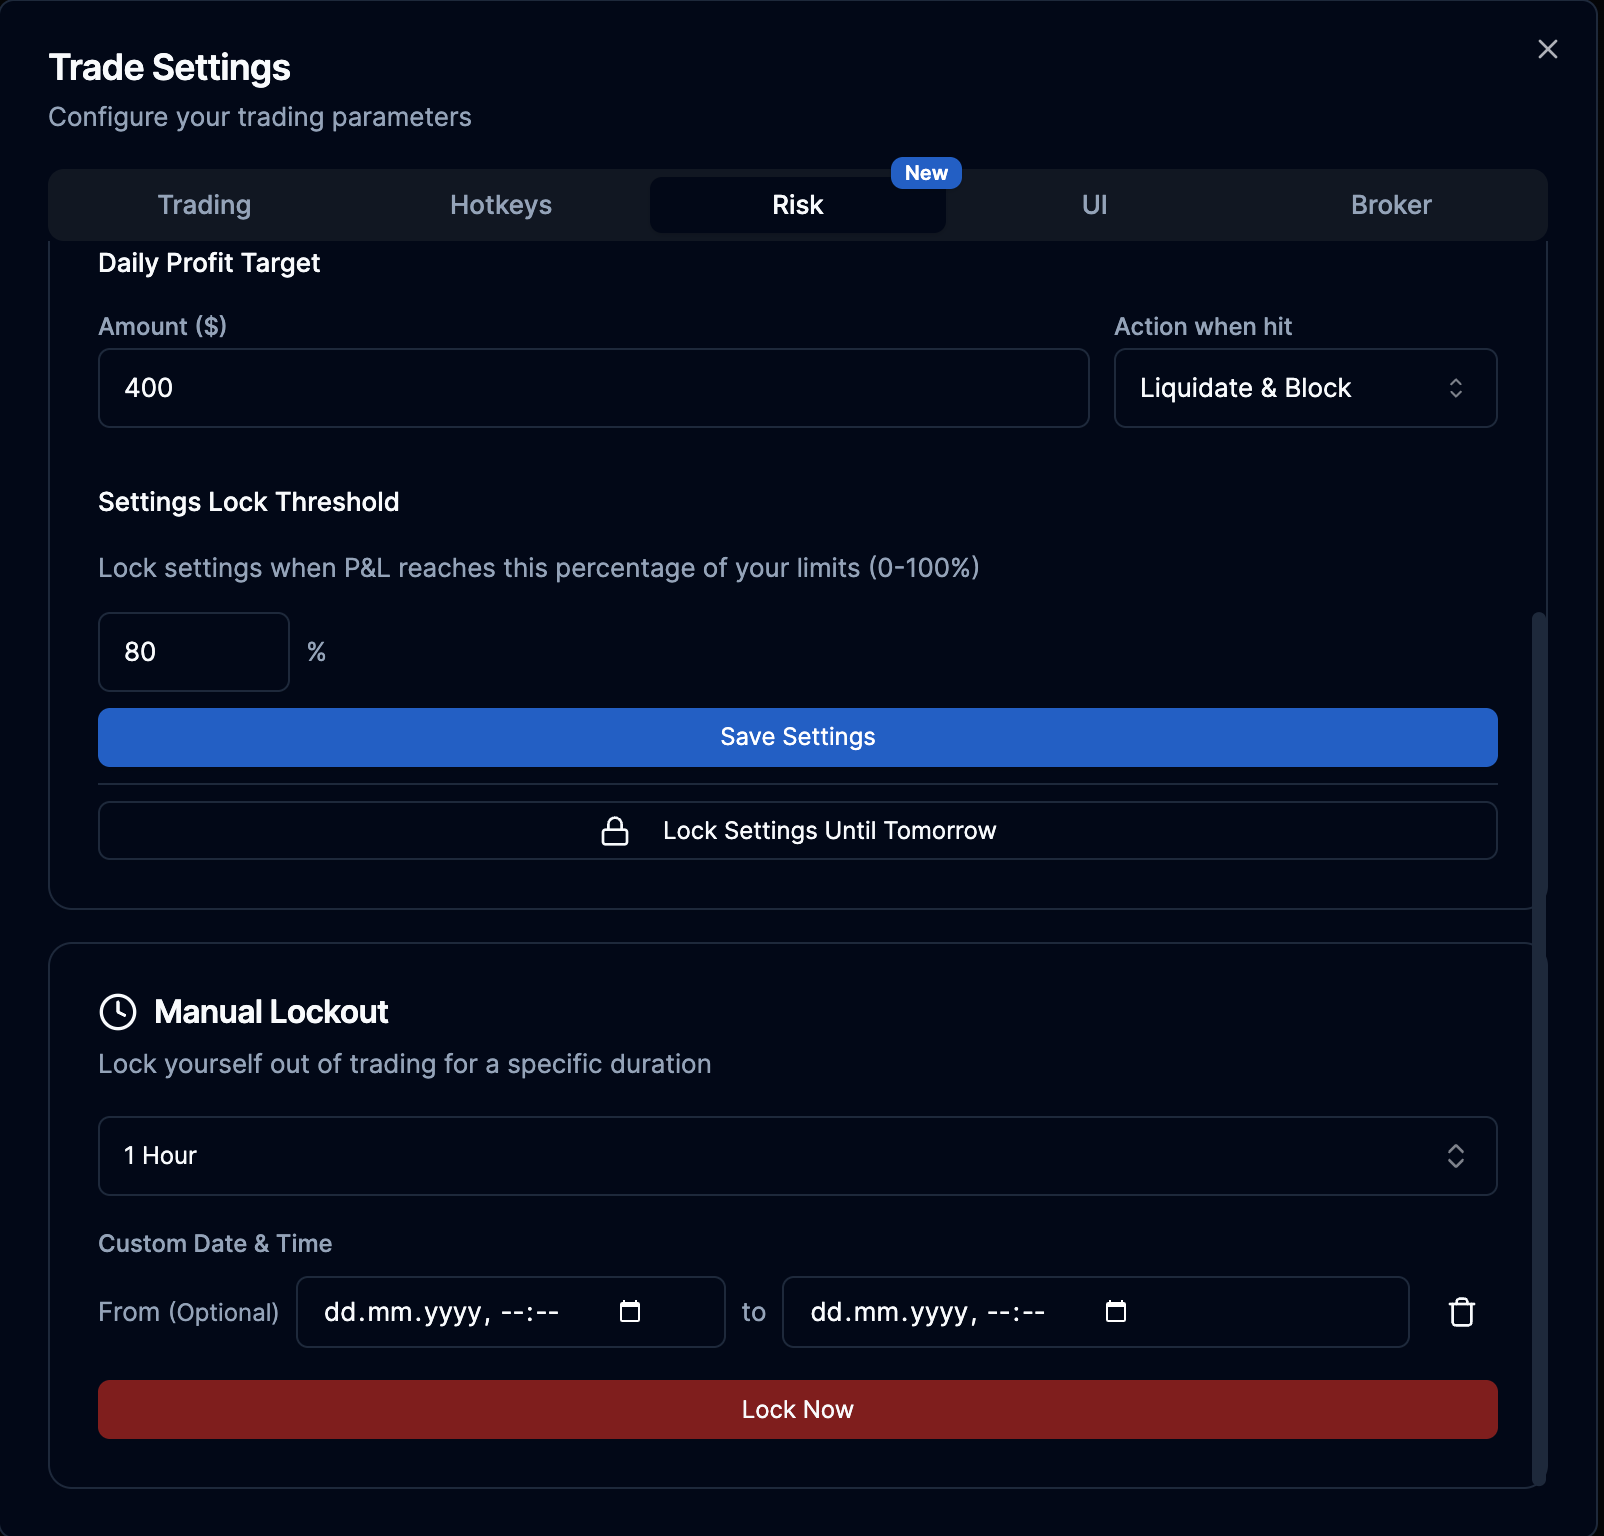The image size is (1604, 1536).
Task: Click the lock threshold percentage field
Action: point(194,652)
